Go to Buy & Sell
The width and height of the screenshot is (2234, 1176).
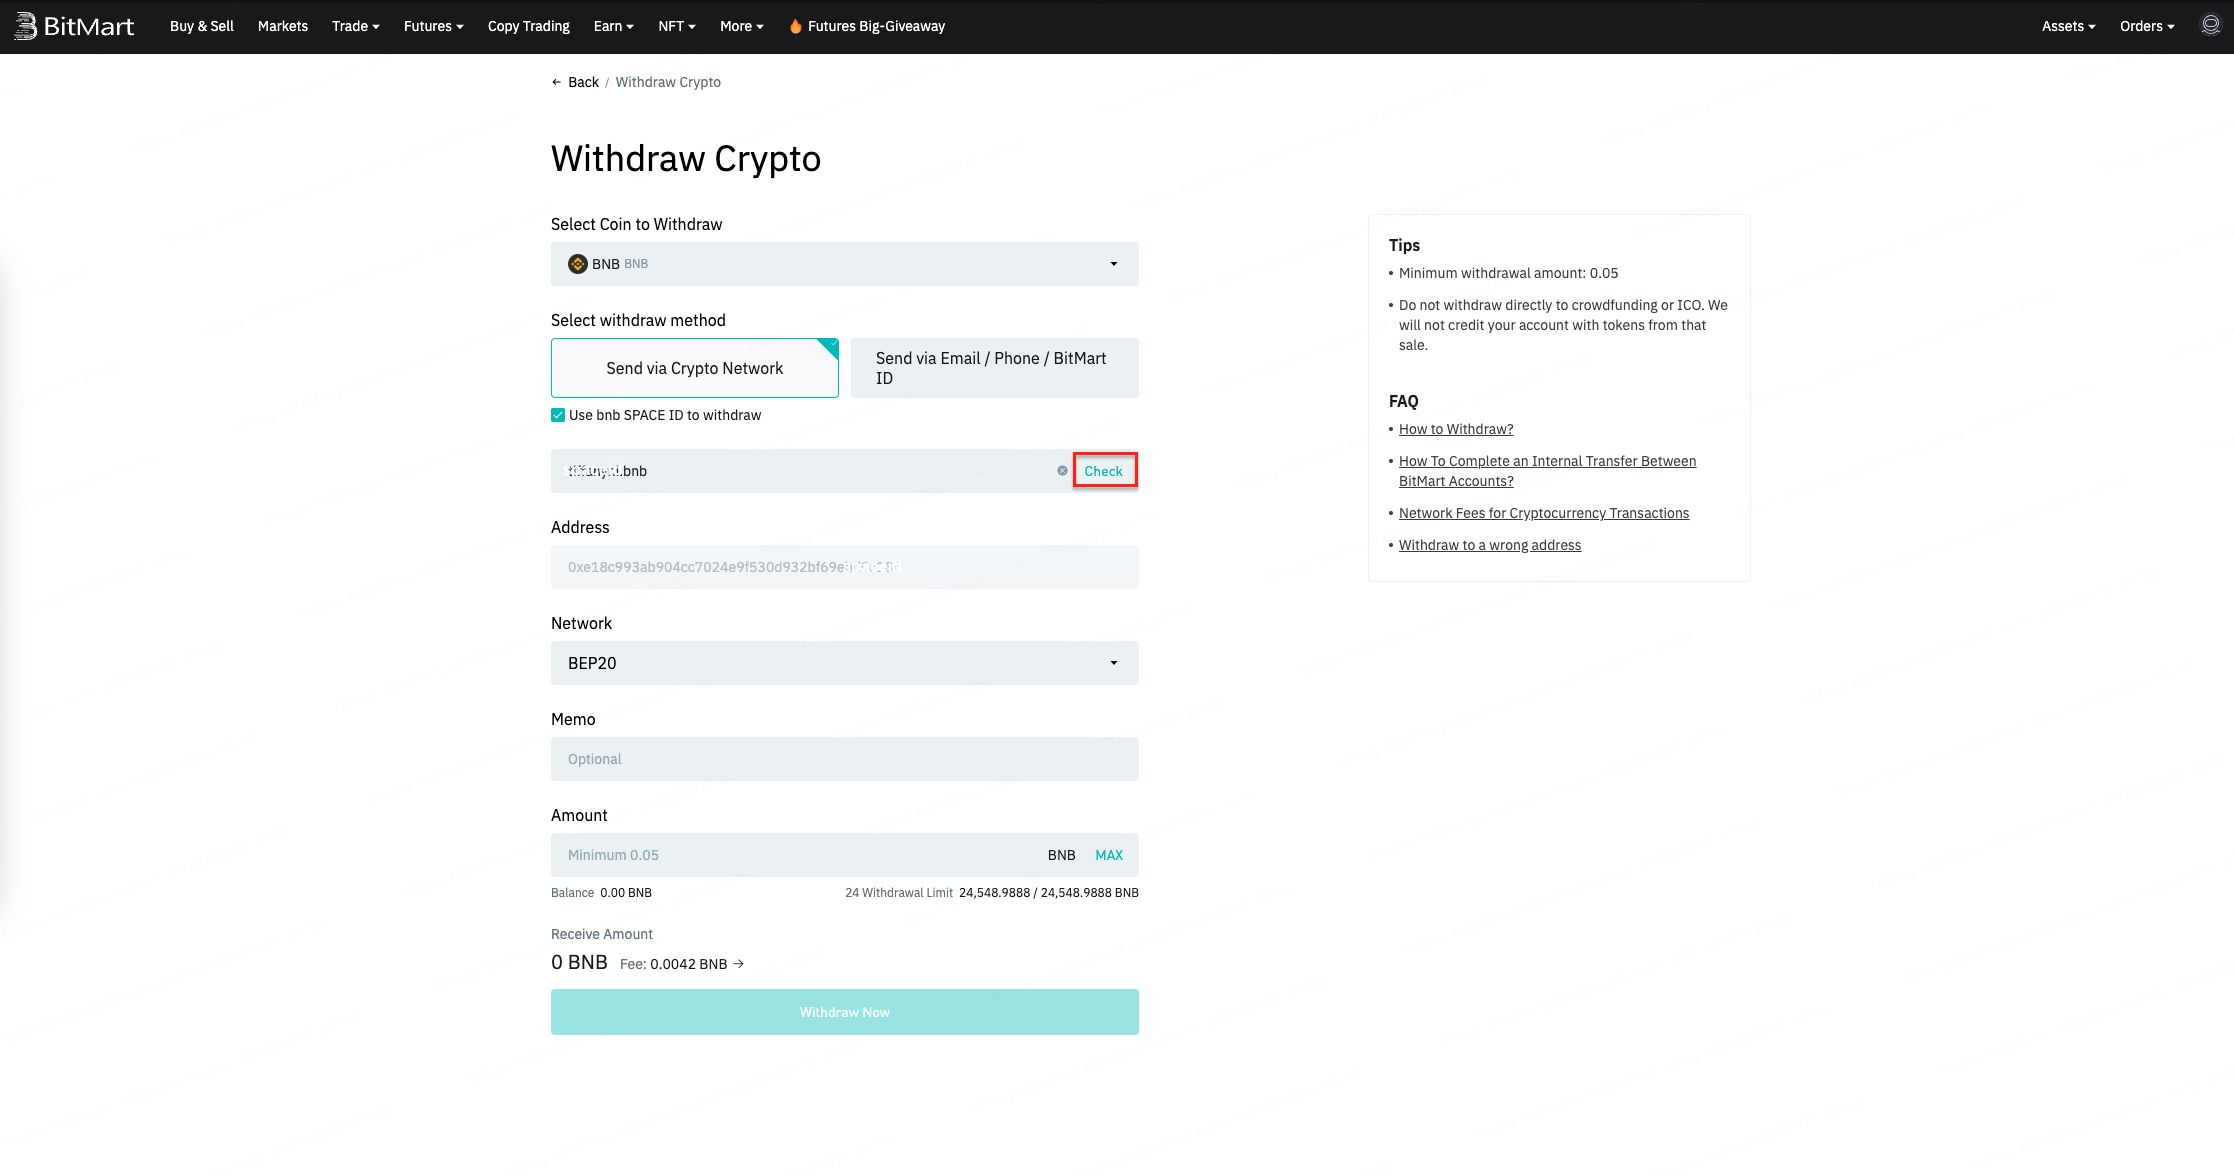click(202, 26)
